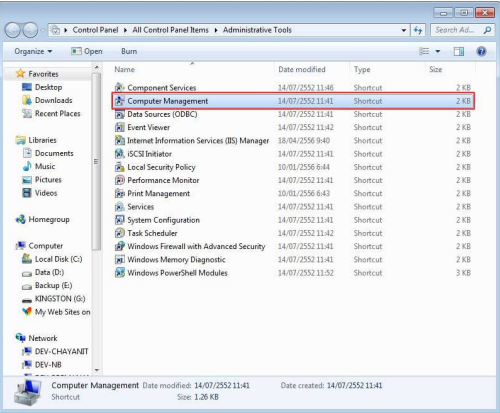Screen dimensions: 500x413
Task: Click the Administrative Tools breadcrumb
Action: [x=257, y=30]
